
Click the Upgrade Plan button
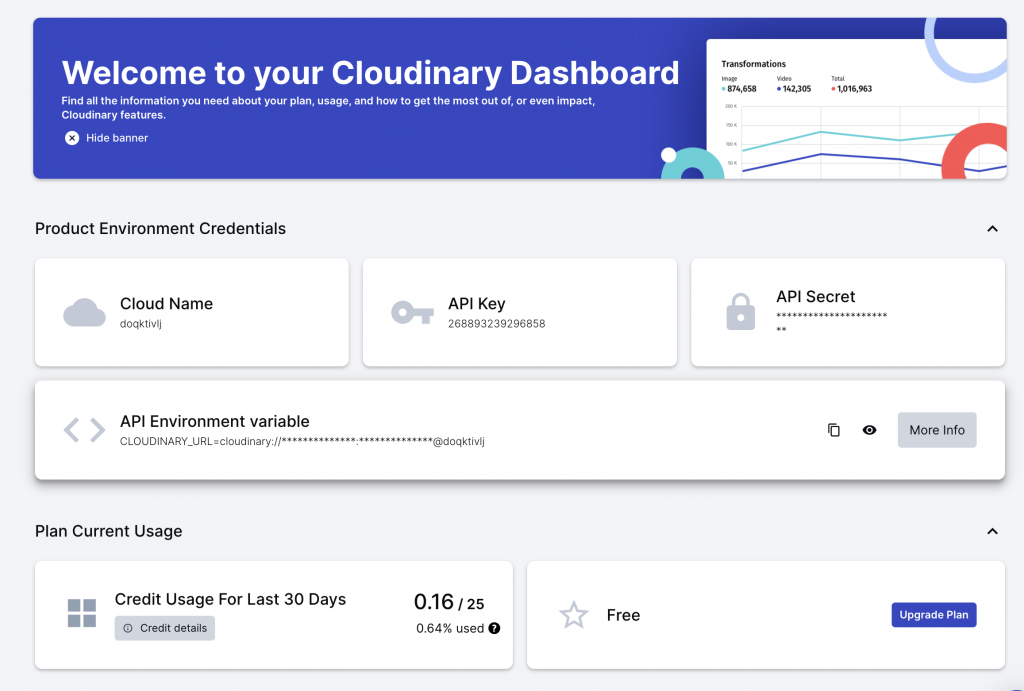pyautogui.click(x=934, y=615)
